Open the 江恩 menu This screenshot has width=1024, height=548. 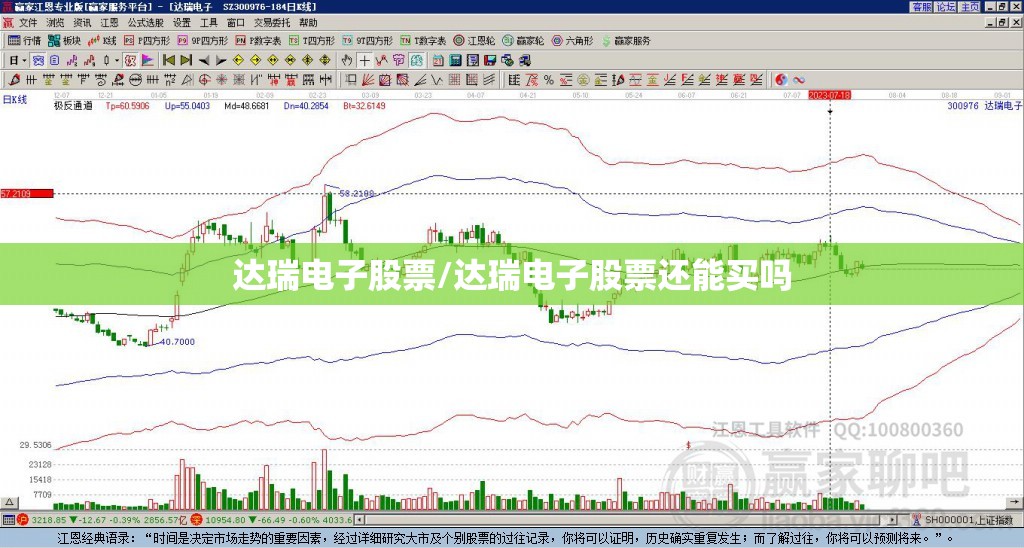(x=110, y=23)
